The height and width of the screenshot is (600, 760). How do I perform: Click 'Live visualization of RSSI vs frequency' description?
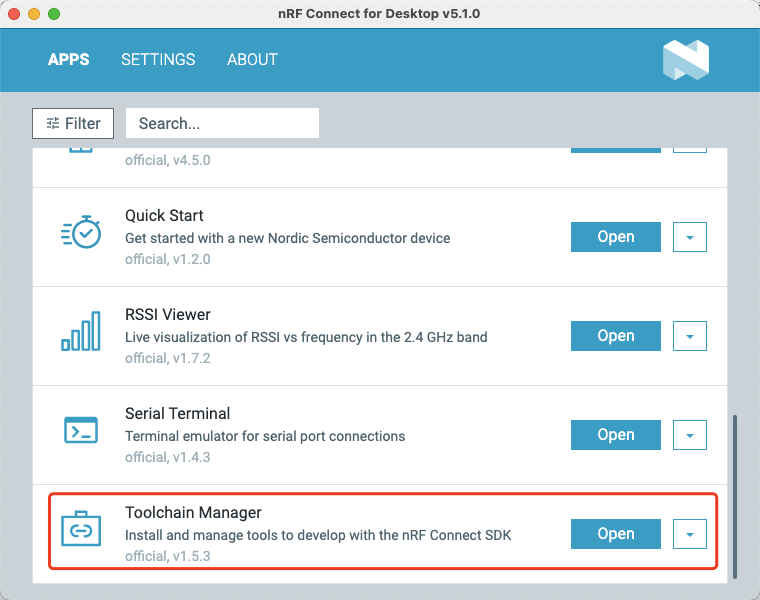click(x=306, y=337)
